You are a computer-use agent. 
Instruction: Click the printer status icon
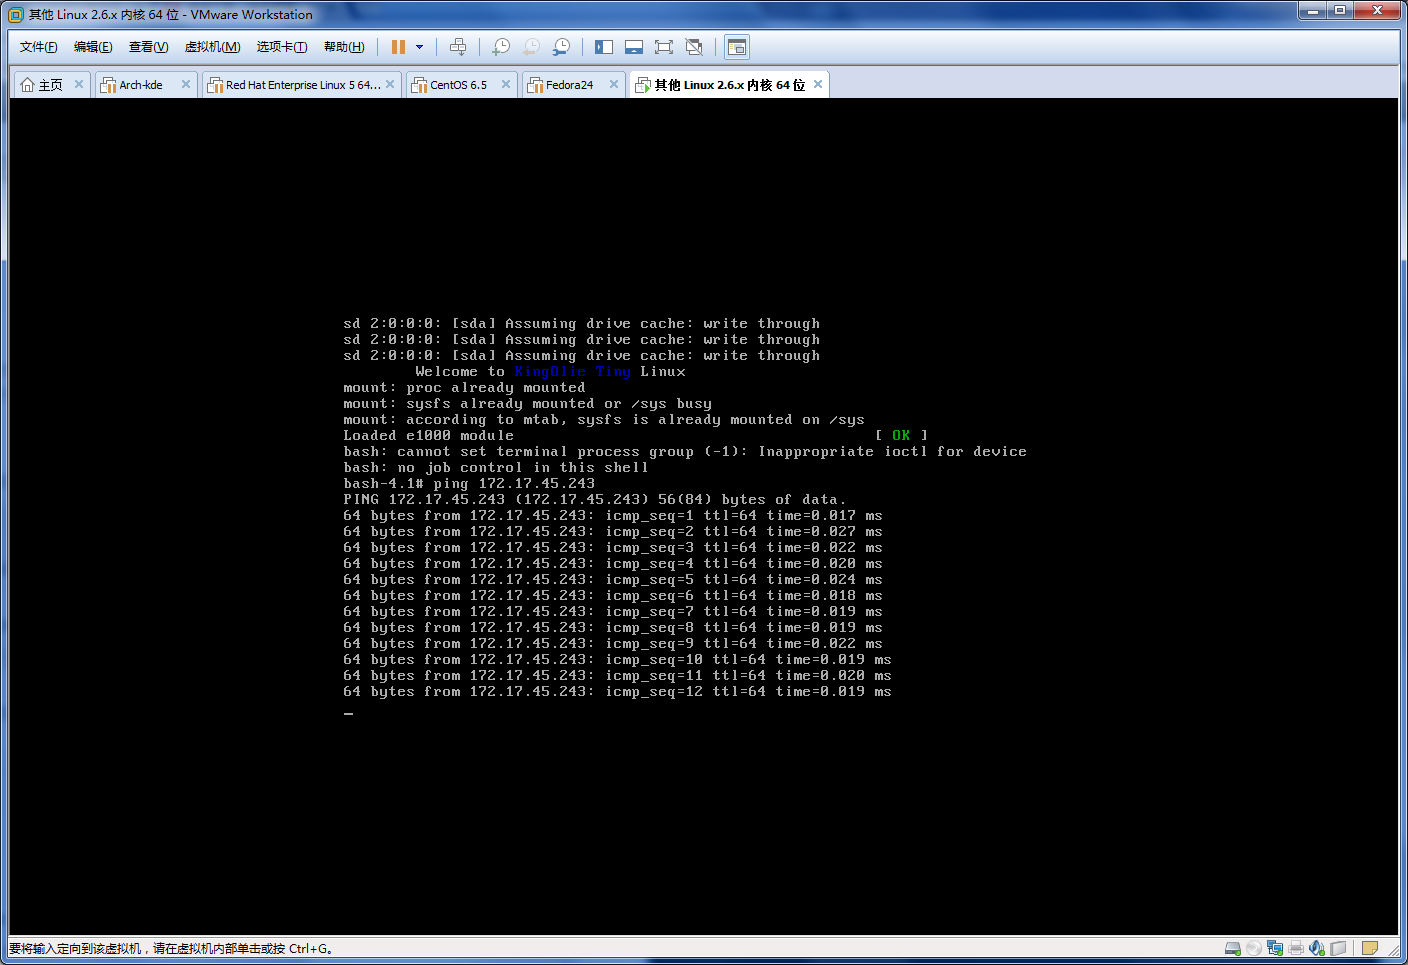(x=1296, y=948)
